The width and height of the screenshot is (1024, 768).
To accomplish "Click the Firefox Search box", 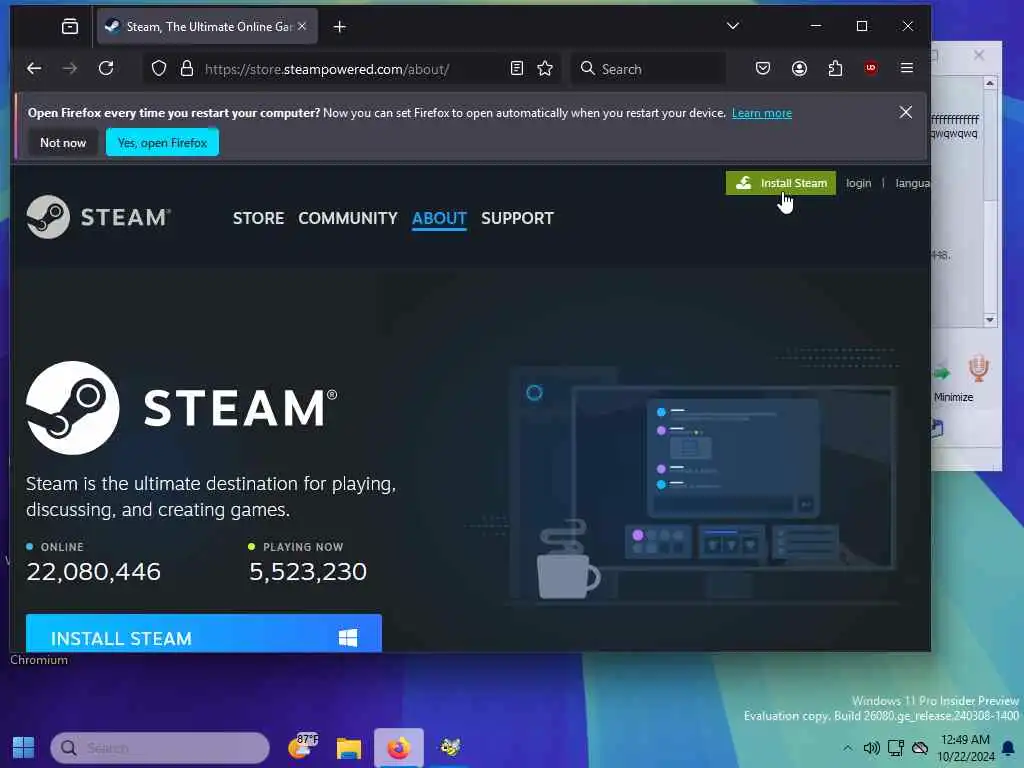I will (x=649, y=69).
